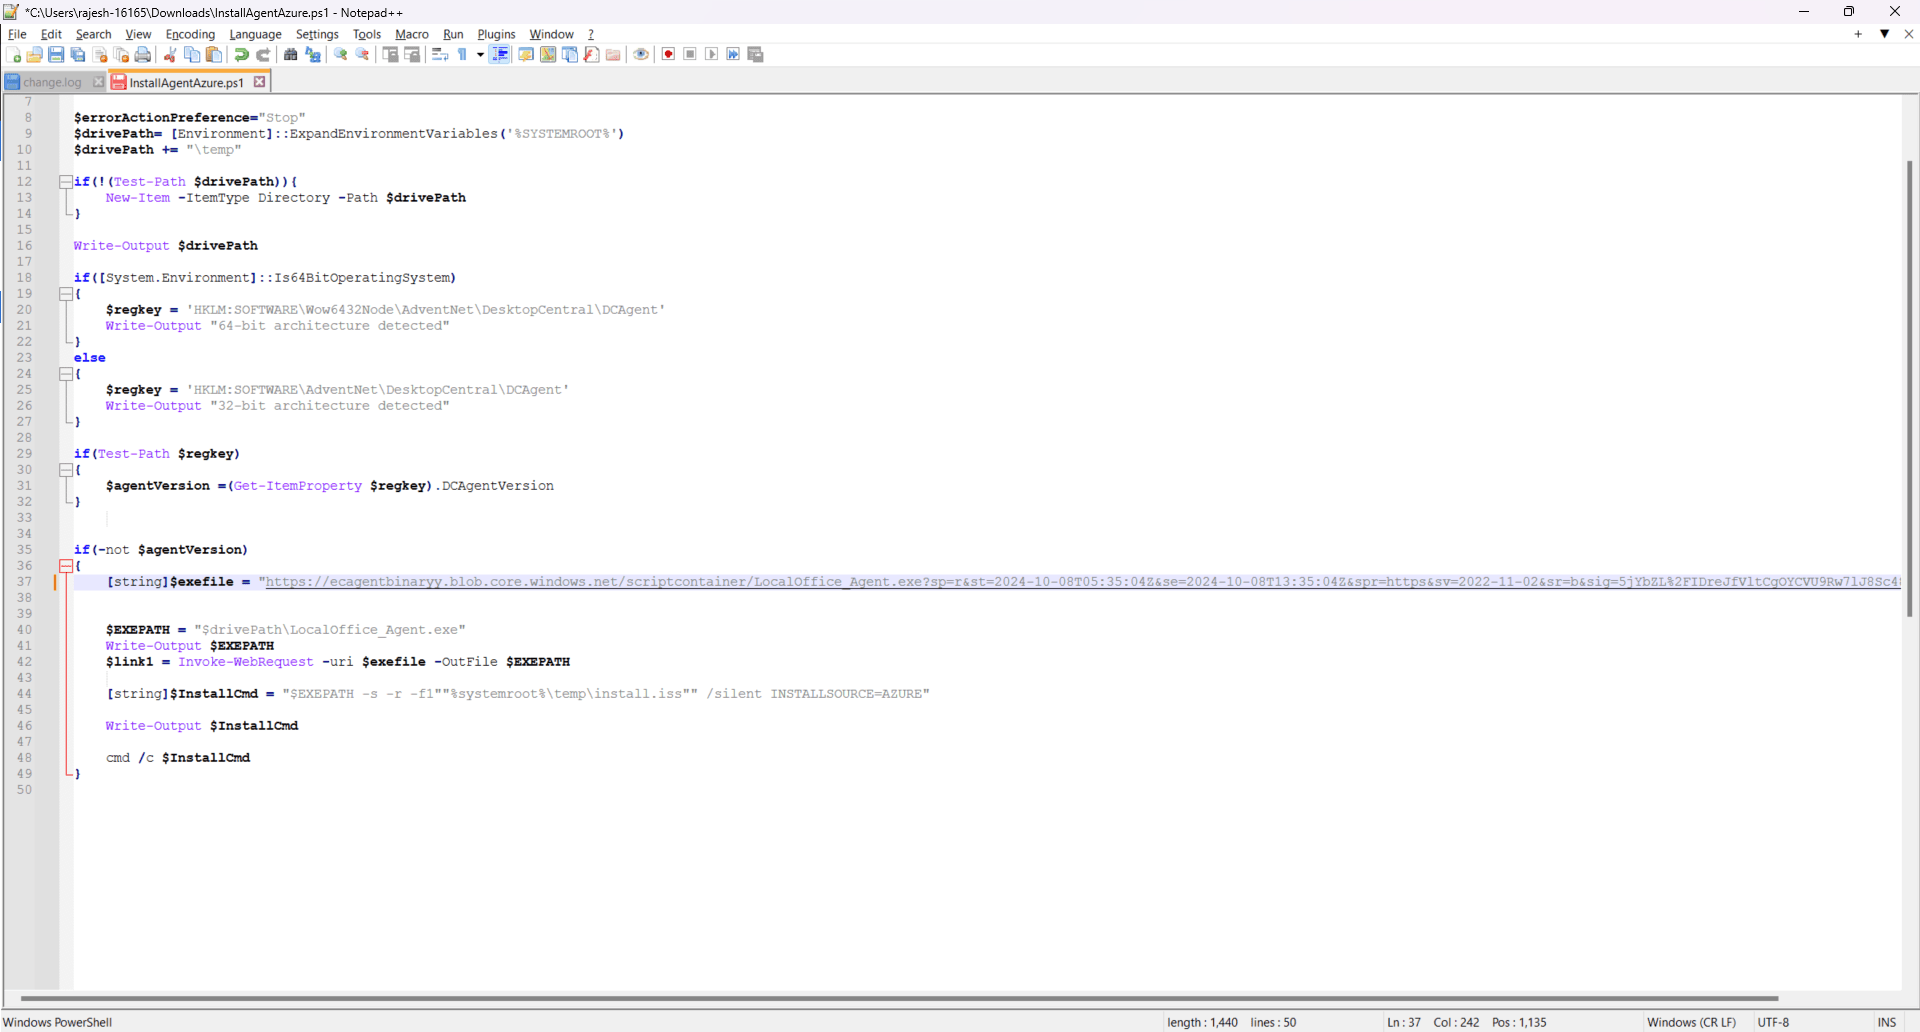Viewport: 1920px width, 1032px height.
Task: Open the tab list down-arrow at top right
Action: 1885,34
